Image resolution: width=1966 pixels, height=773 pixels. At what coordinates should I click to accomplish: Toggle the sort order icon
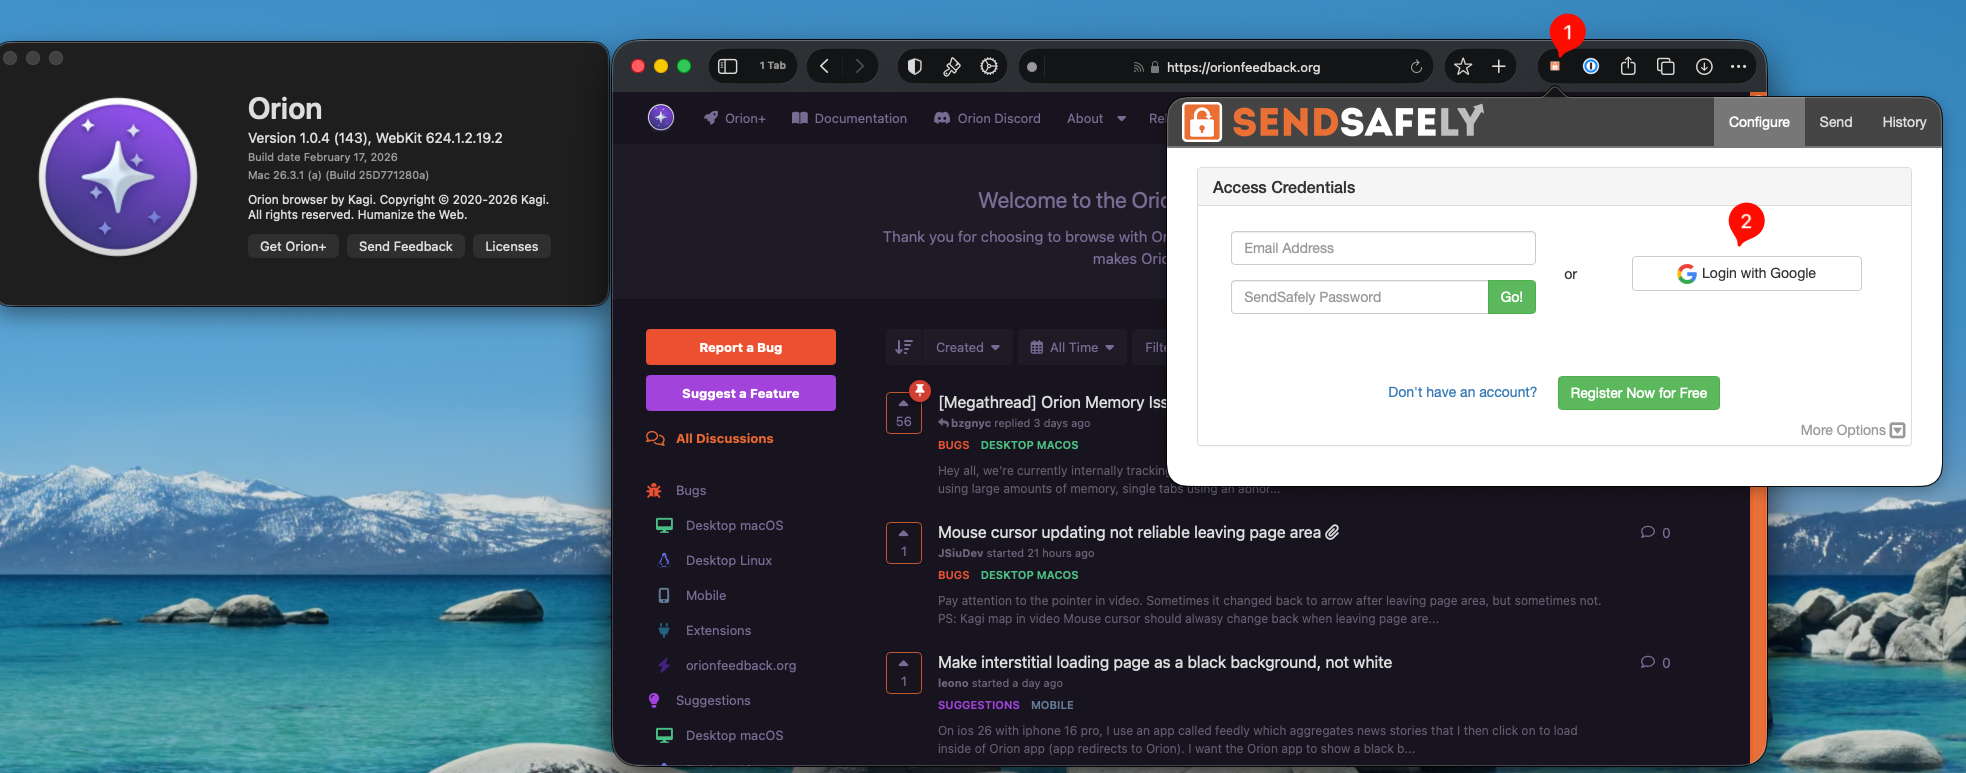point(904,347)
